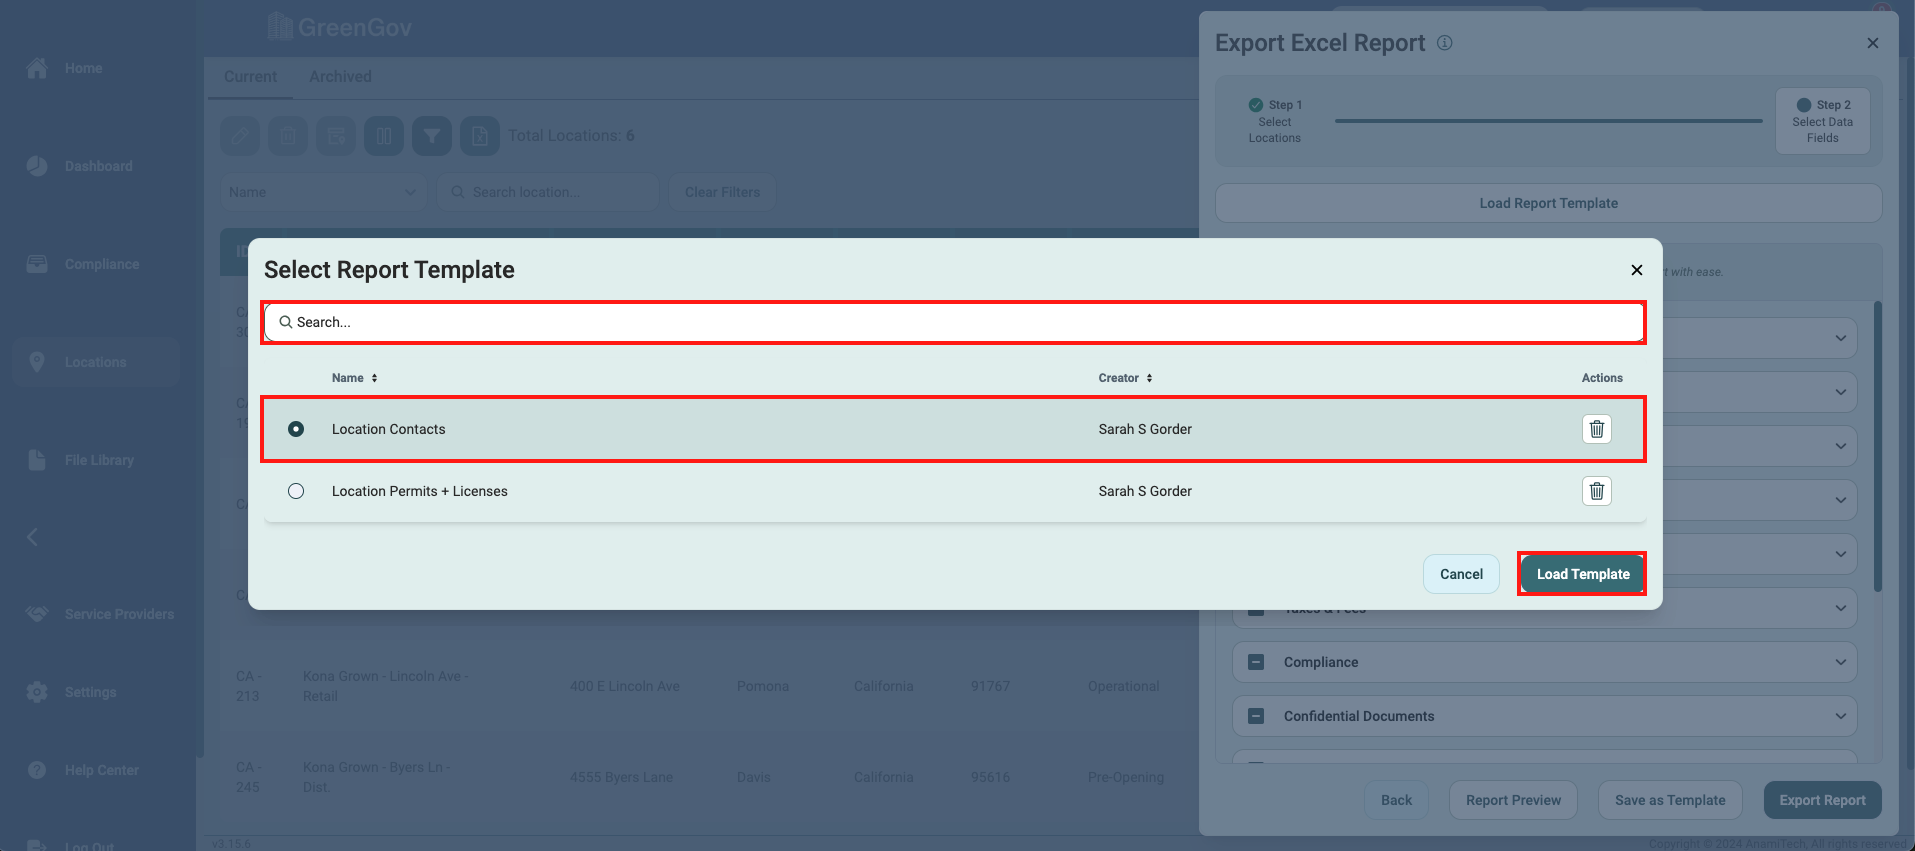Cancel the template selection
1915x851 pixels.
(x=1460, y=574)
